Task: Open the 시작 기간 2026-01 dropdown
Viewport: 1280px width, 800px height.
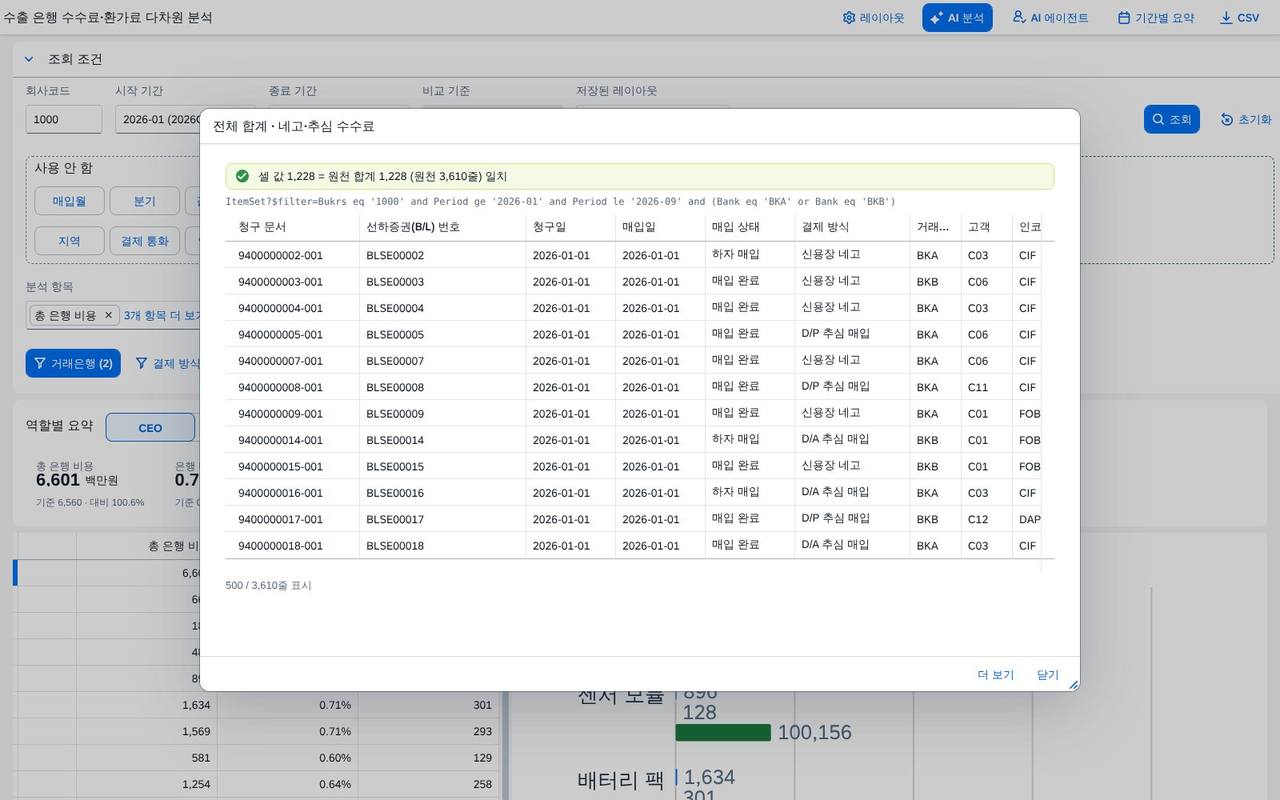Action: pos(158,119)
